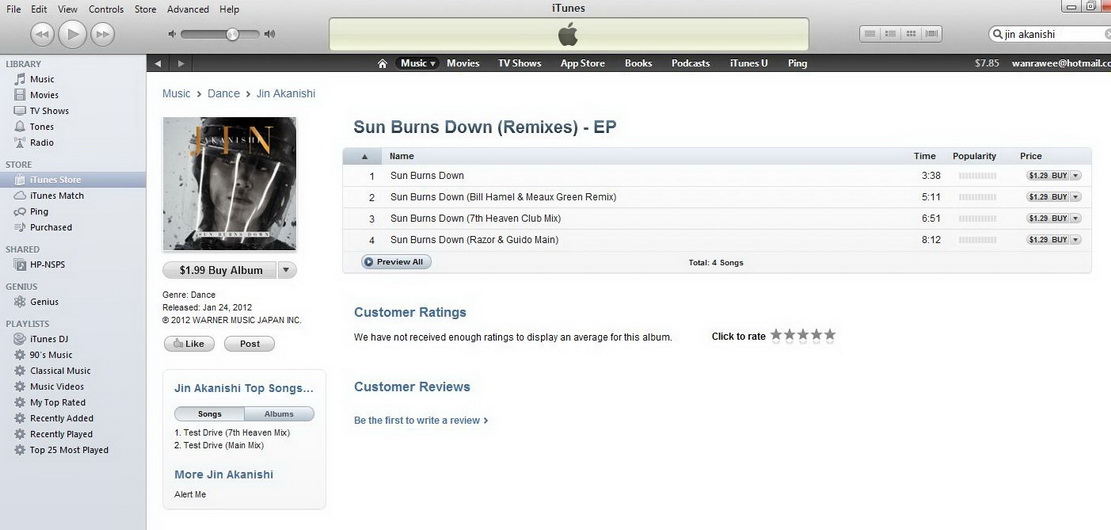Switch to the Albums toggle in Top Songs
This screenshot has height=530, width=1111.
click(x=279, y=415)
